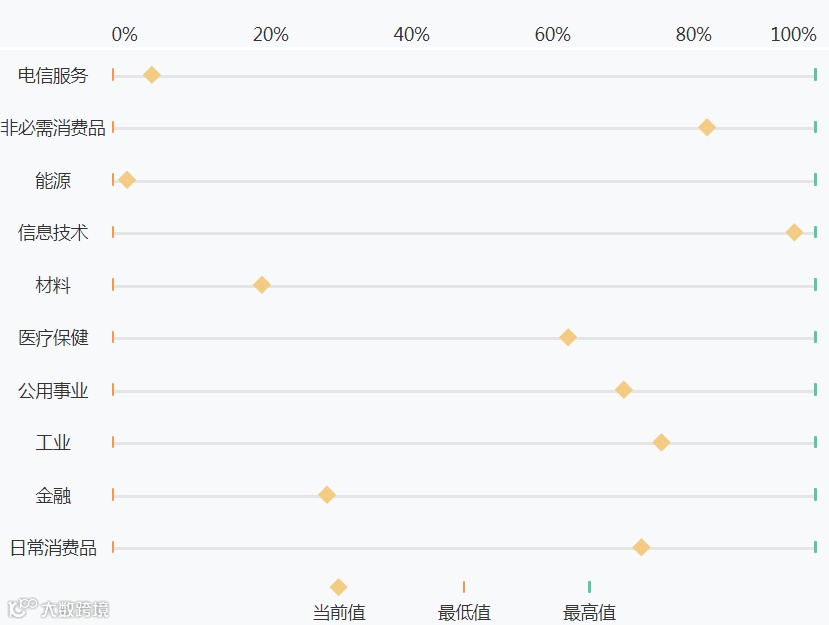Select the 日常消费品 diamond marker
Screen dimensions: 829x625
[x=641, y=548]
